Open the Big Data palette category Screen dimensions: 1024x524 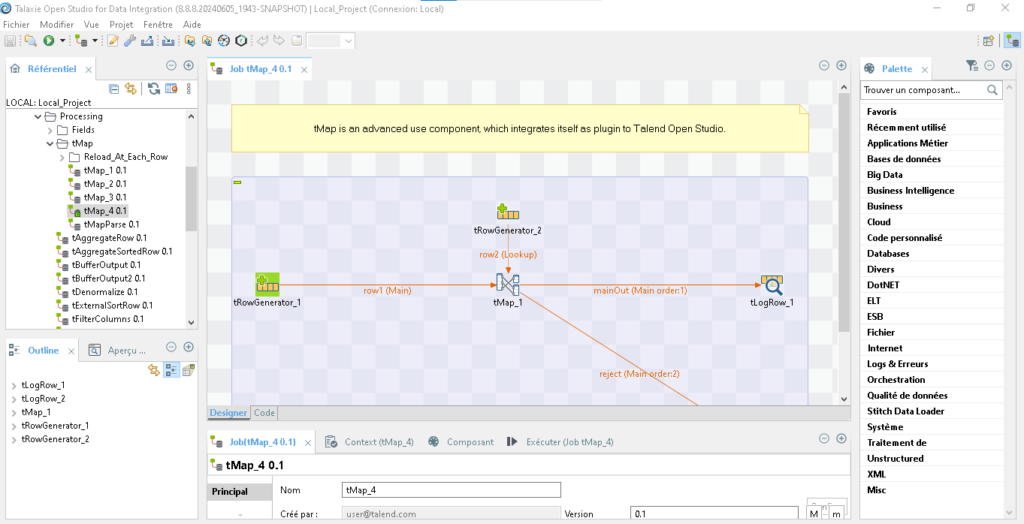tap(885, 175)
